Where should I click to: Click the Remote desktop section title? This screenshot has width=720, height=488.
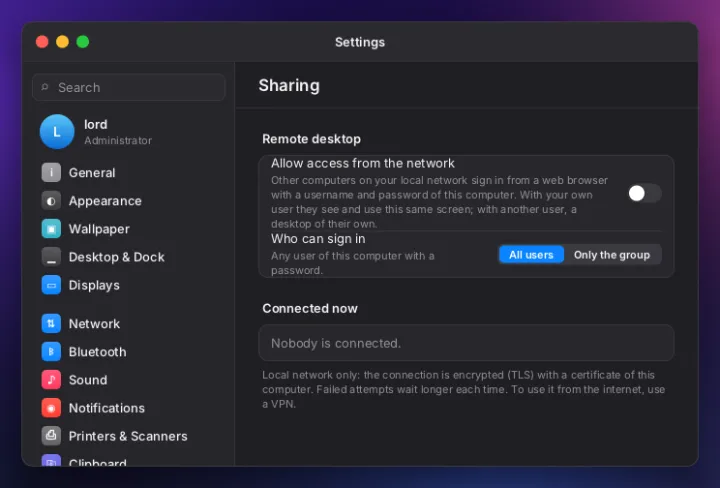coord(311,139)
